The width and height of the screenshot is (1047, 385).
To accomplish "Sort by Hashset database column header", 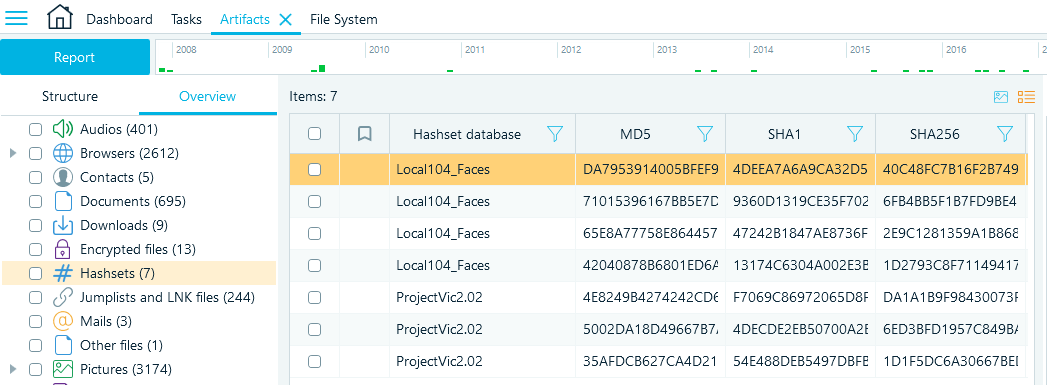I will coord(467,134).
